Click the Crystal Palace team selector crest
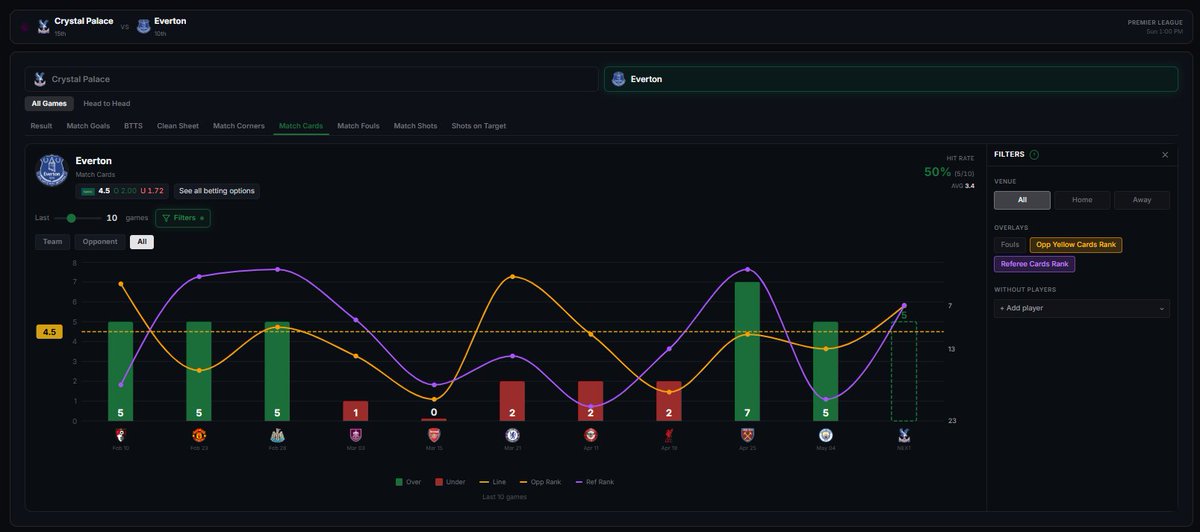The image size is (1200, 532). click(40, 79)
